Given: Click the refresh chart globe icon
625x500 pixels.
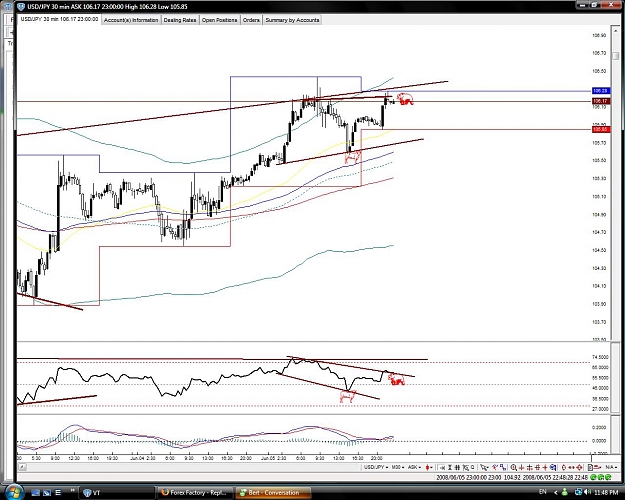Looking at the screenshot, I should (553, 467).
